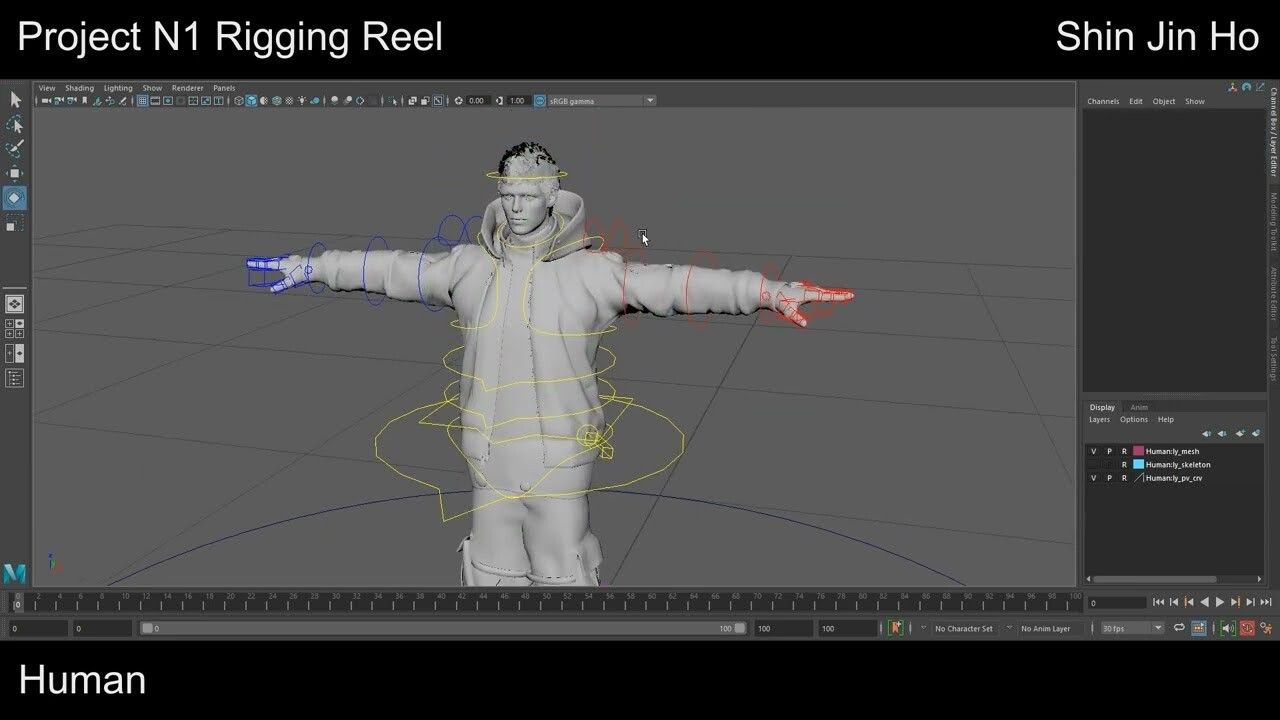1280x720 pixels.
Task: Open the sRGB gamma dropdown
Action: point(649,100)
